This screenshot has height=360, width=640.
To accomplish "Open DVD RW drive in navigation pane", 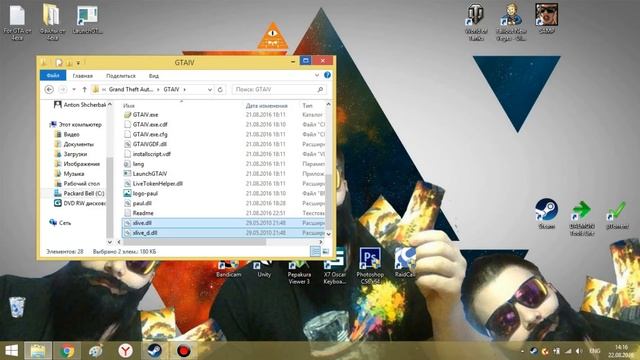I will tap(80, 203).
